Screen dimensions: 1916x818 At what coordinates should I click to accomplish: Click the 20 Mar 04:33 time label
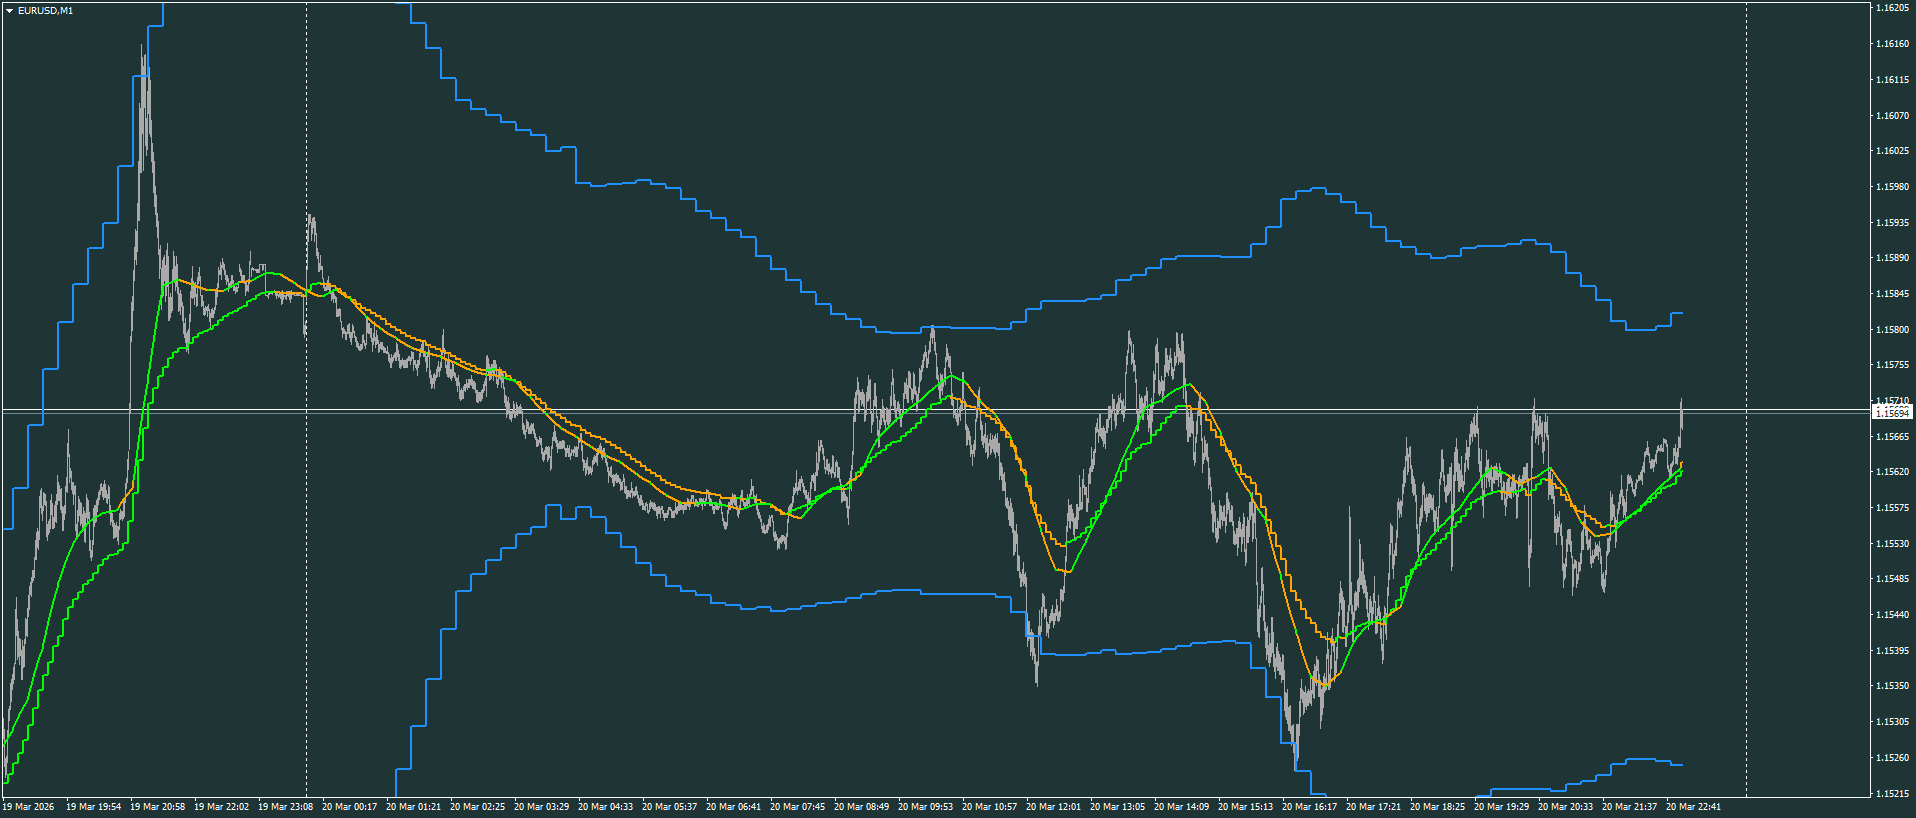(x=605, y=806)
